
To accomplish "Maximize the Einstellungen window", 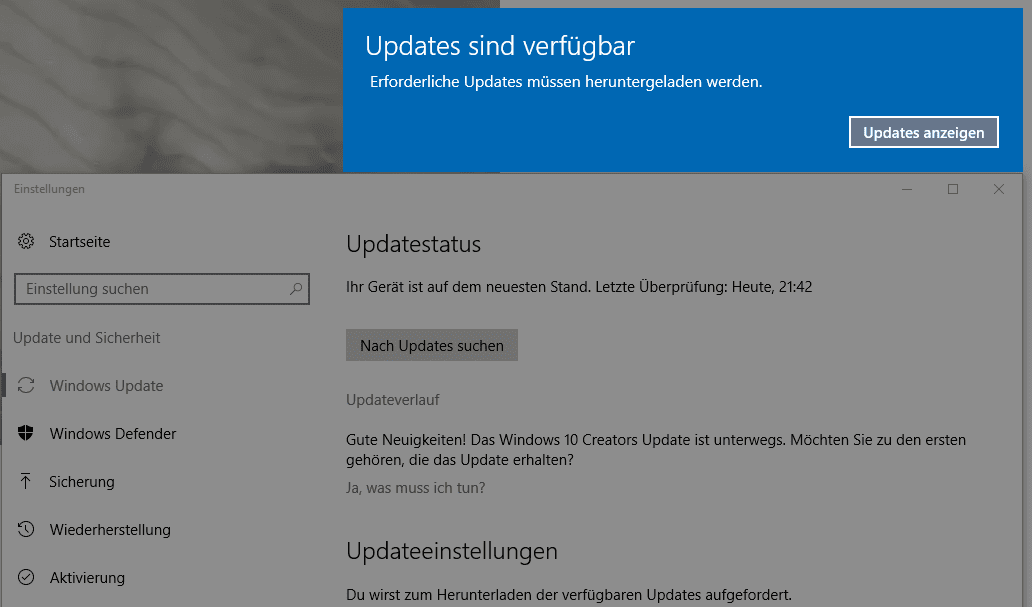I will pos(952,189).
